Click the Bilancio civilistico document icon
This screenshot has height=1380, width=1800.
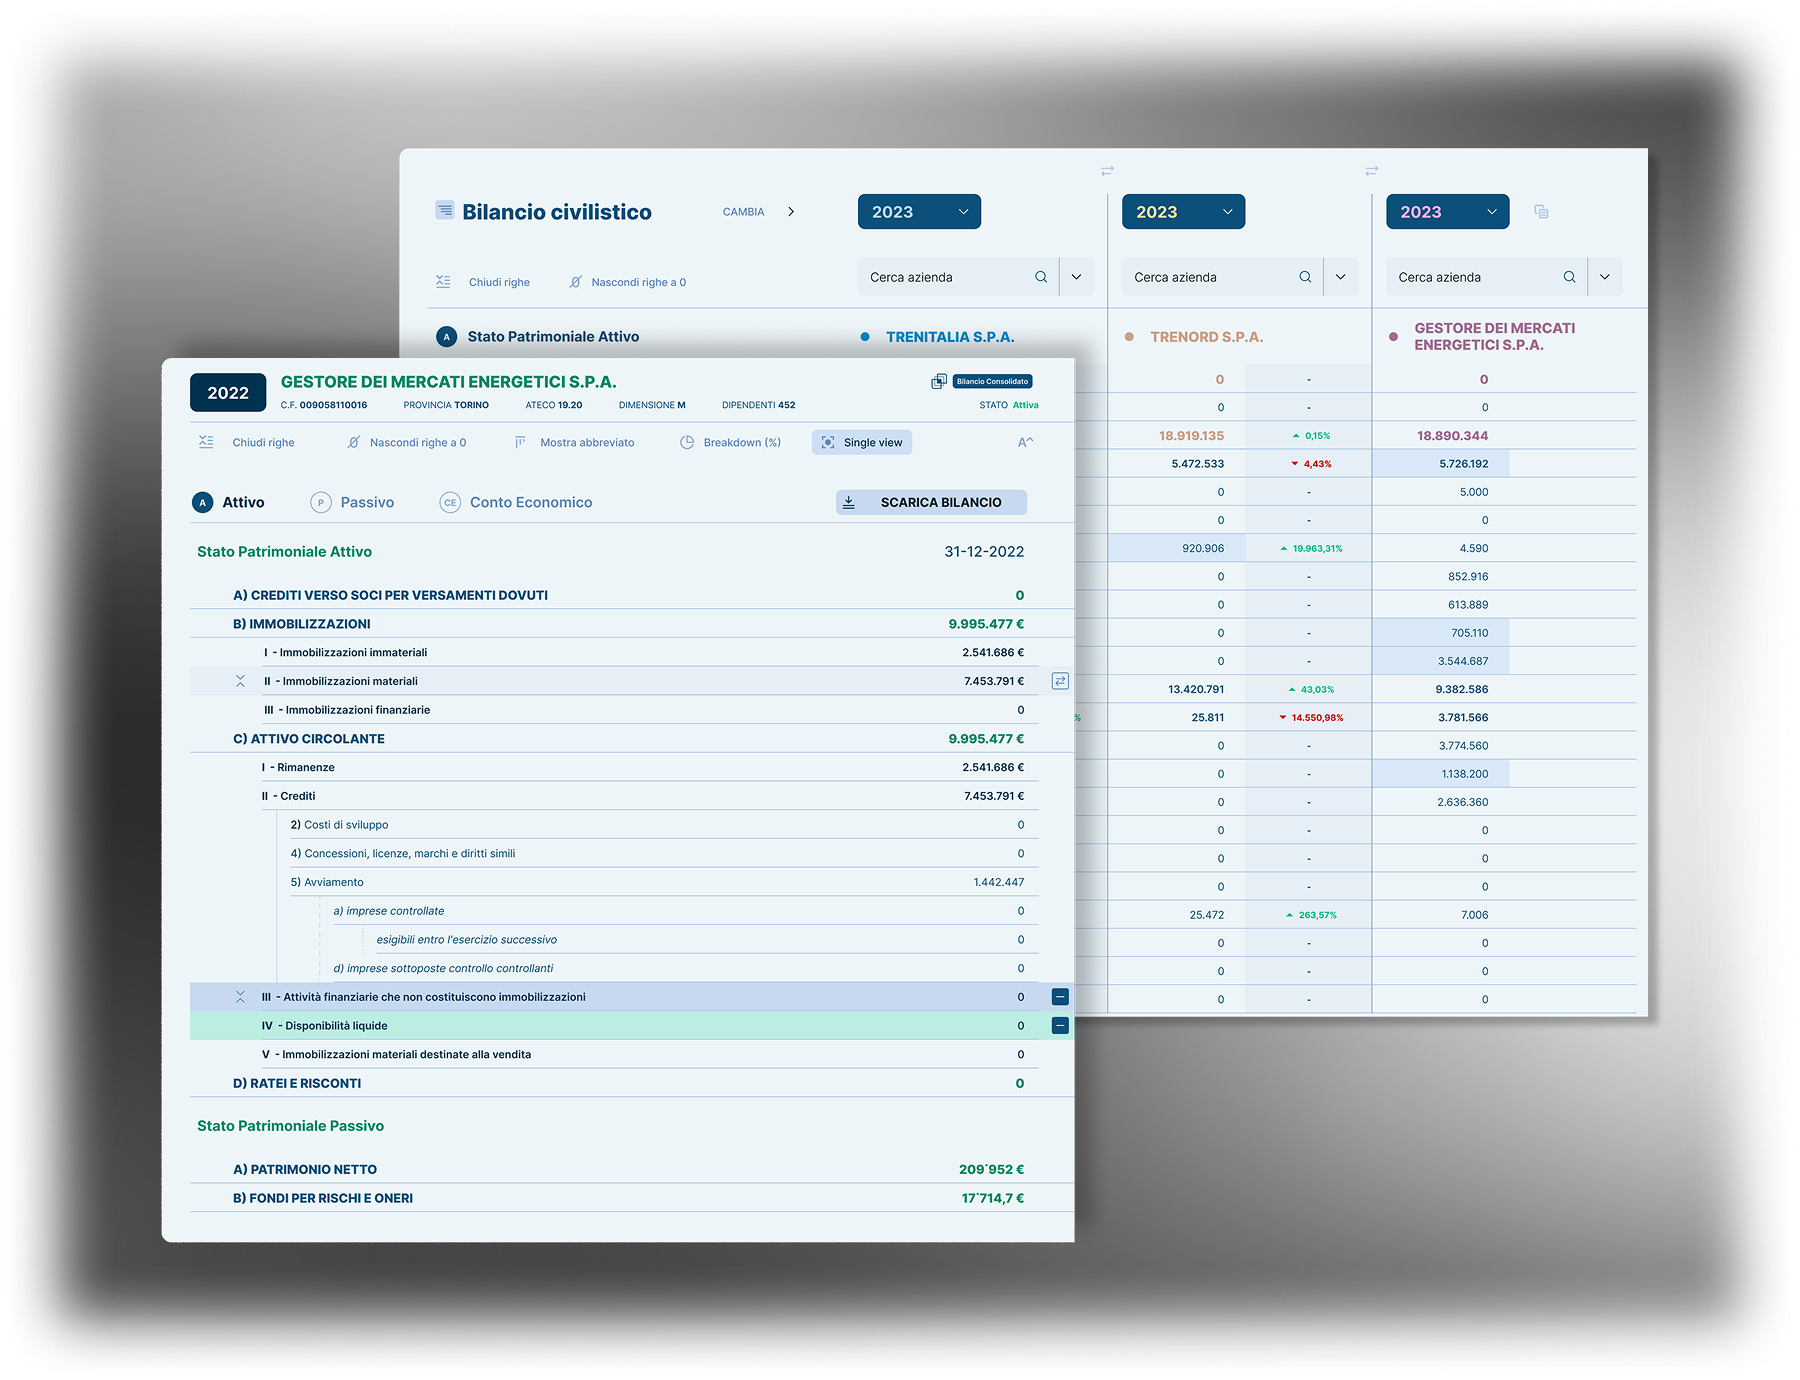click(444, 210)
